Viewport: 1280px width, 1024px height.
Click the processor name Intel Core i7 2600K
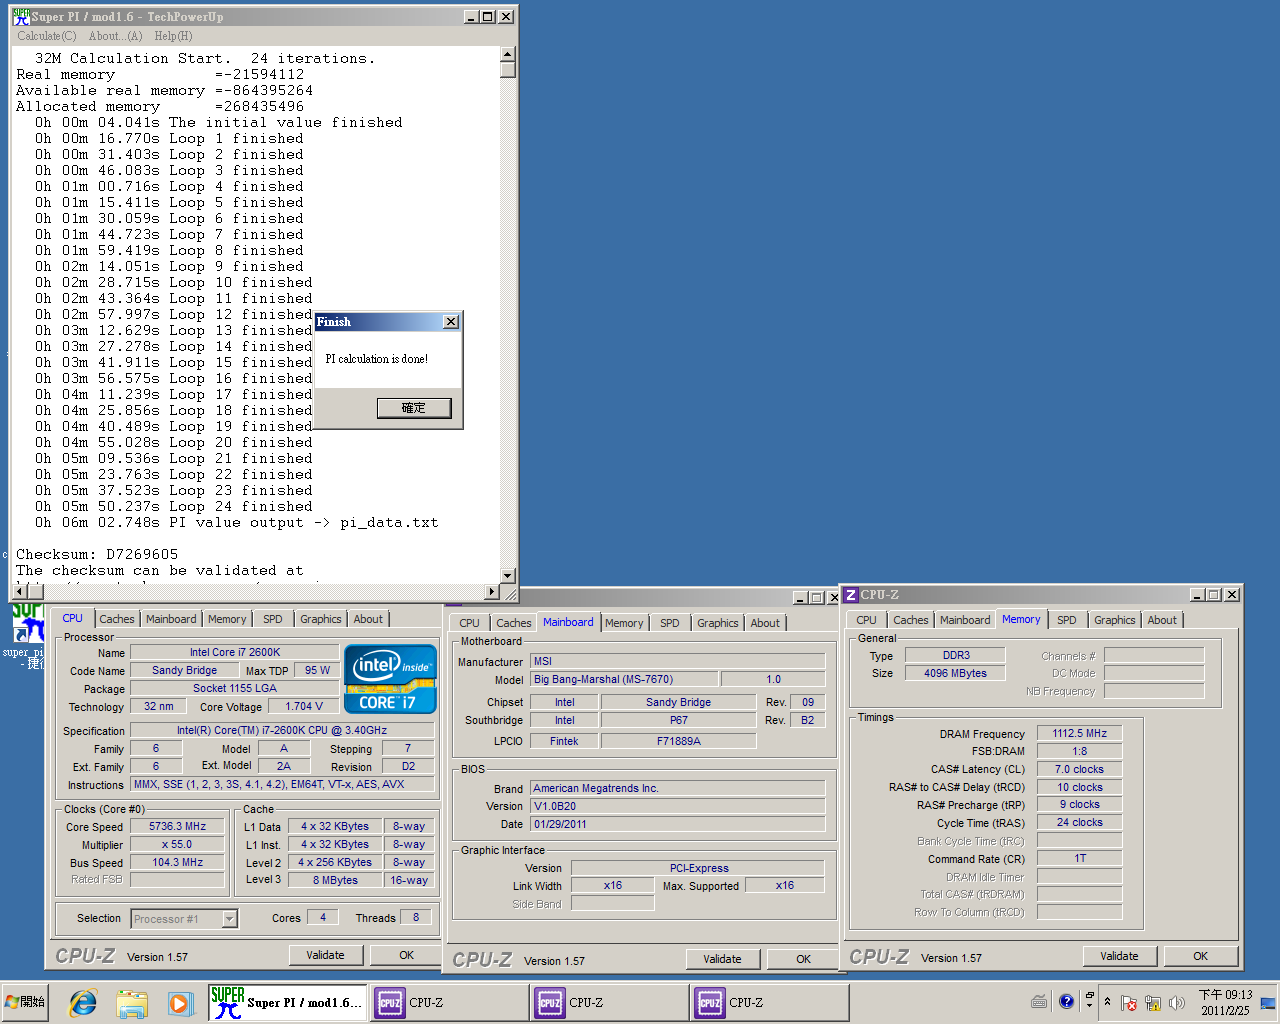[236, 652]
